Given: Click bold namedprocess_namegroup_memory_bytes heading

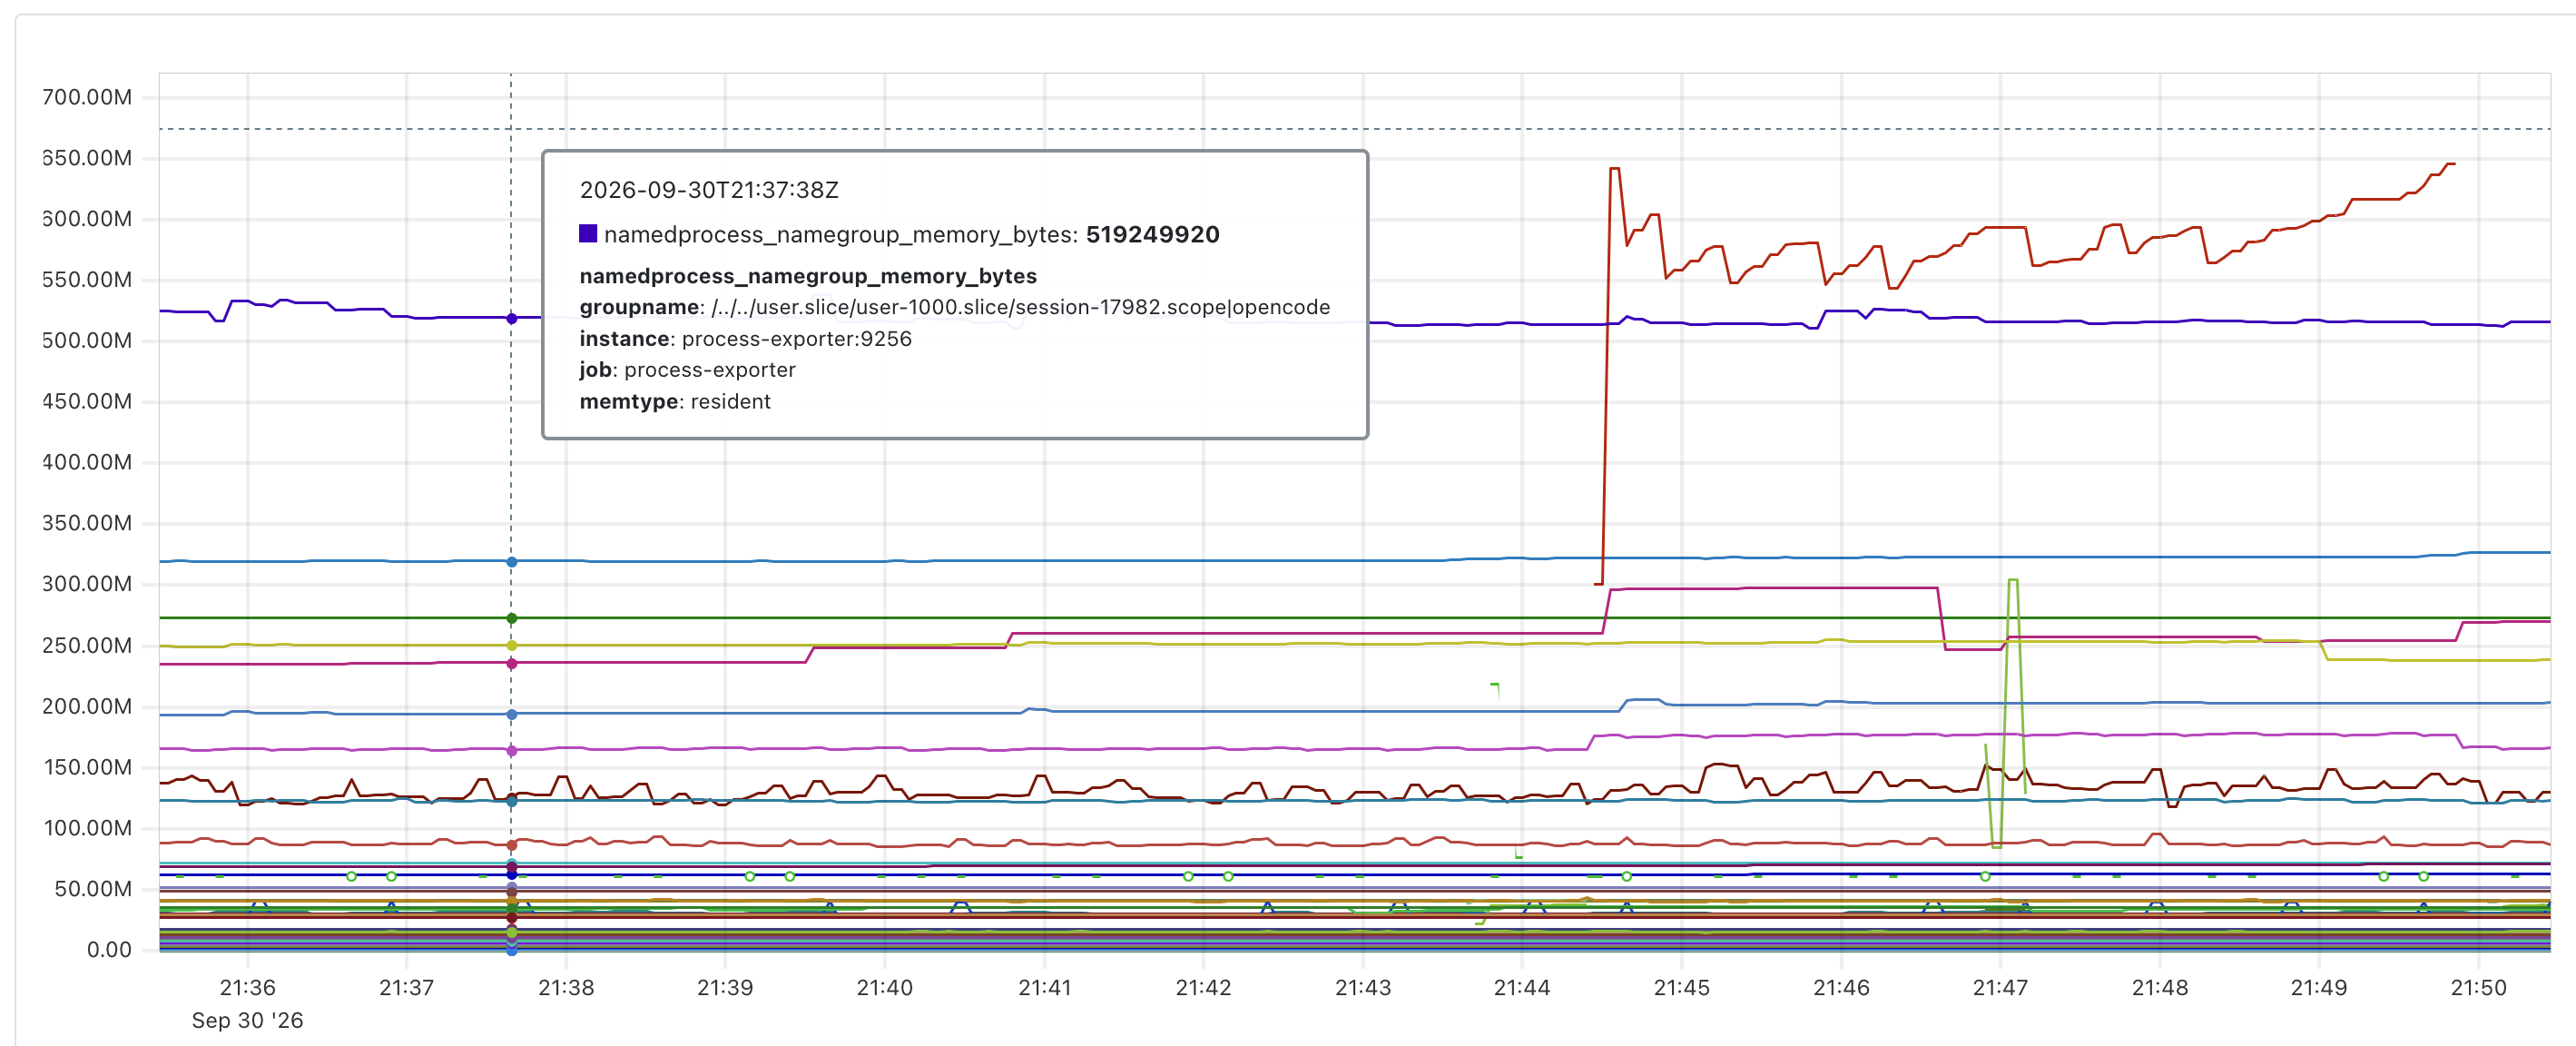Looking at the screenshot, I should click(x=808, y=276).
